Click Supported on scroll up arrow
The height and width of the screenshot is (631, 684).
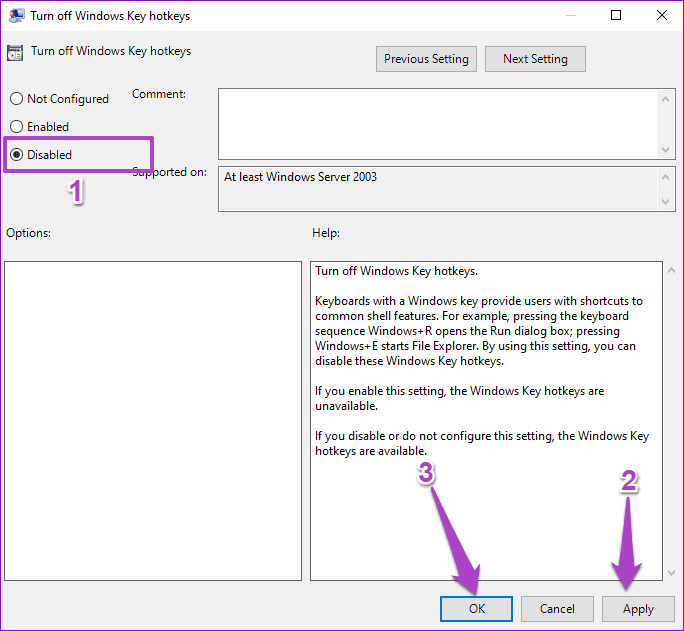pyautogui.click(x=665, y=177)
